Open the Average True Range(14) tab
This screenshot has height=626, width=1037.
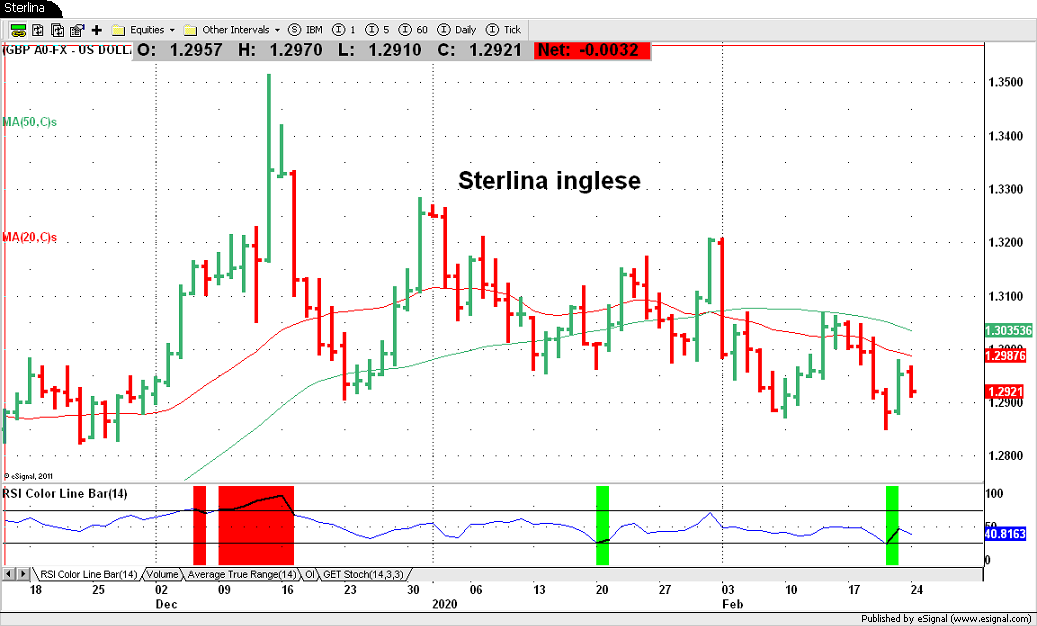coord(241,574)
